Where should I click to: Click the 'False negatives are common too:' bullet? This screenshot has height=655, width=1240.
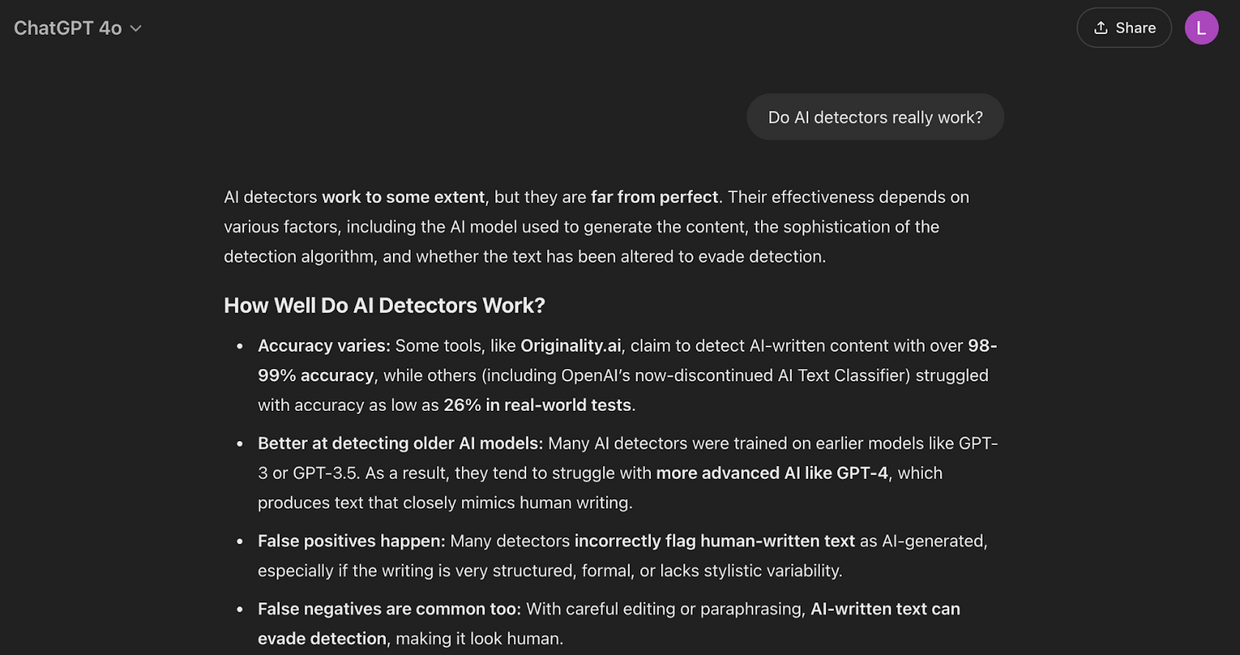point(388,607)
